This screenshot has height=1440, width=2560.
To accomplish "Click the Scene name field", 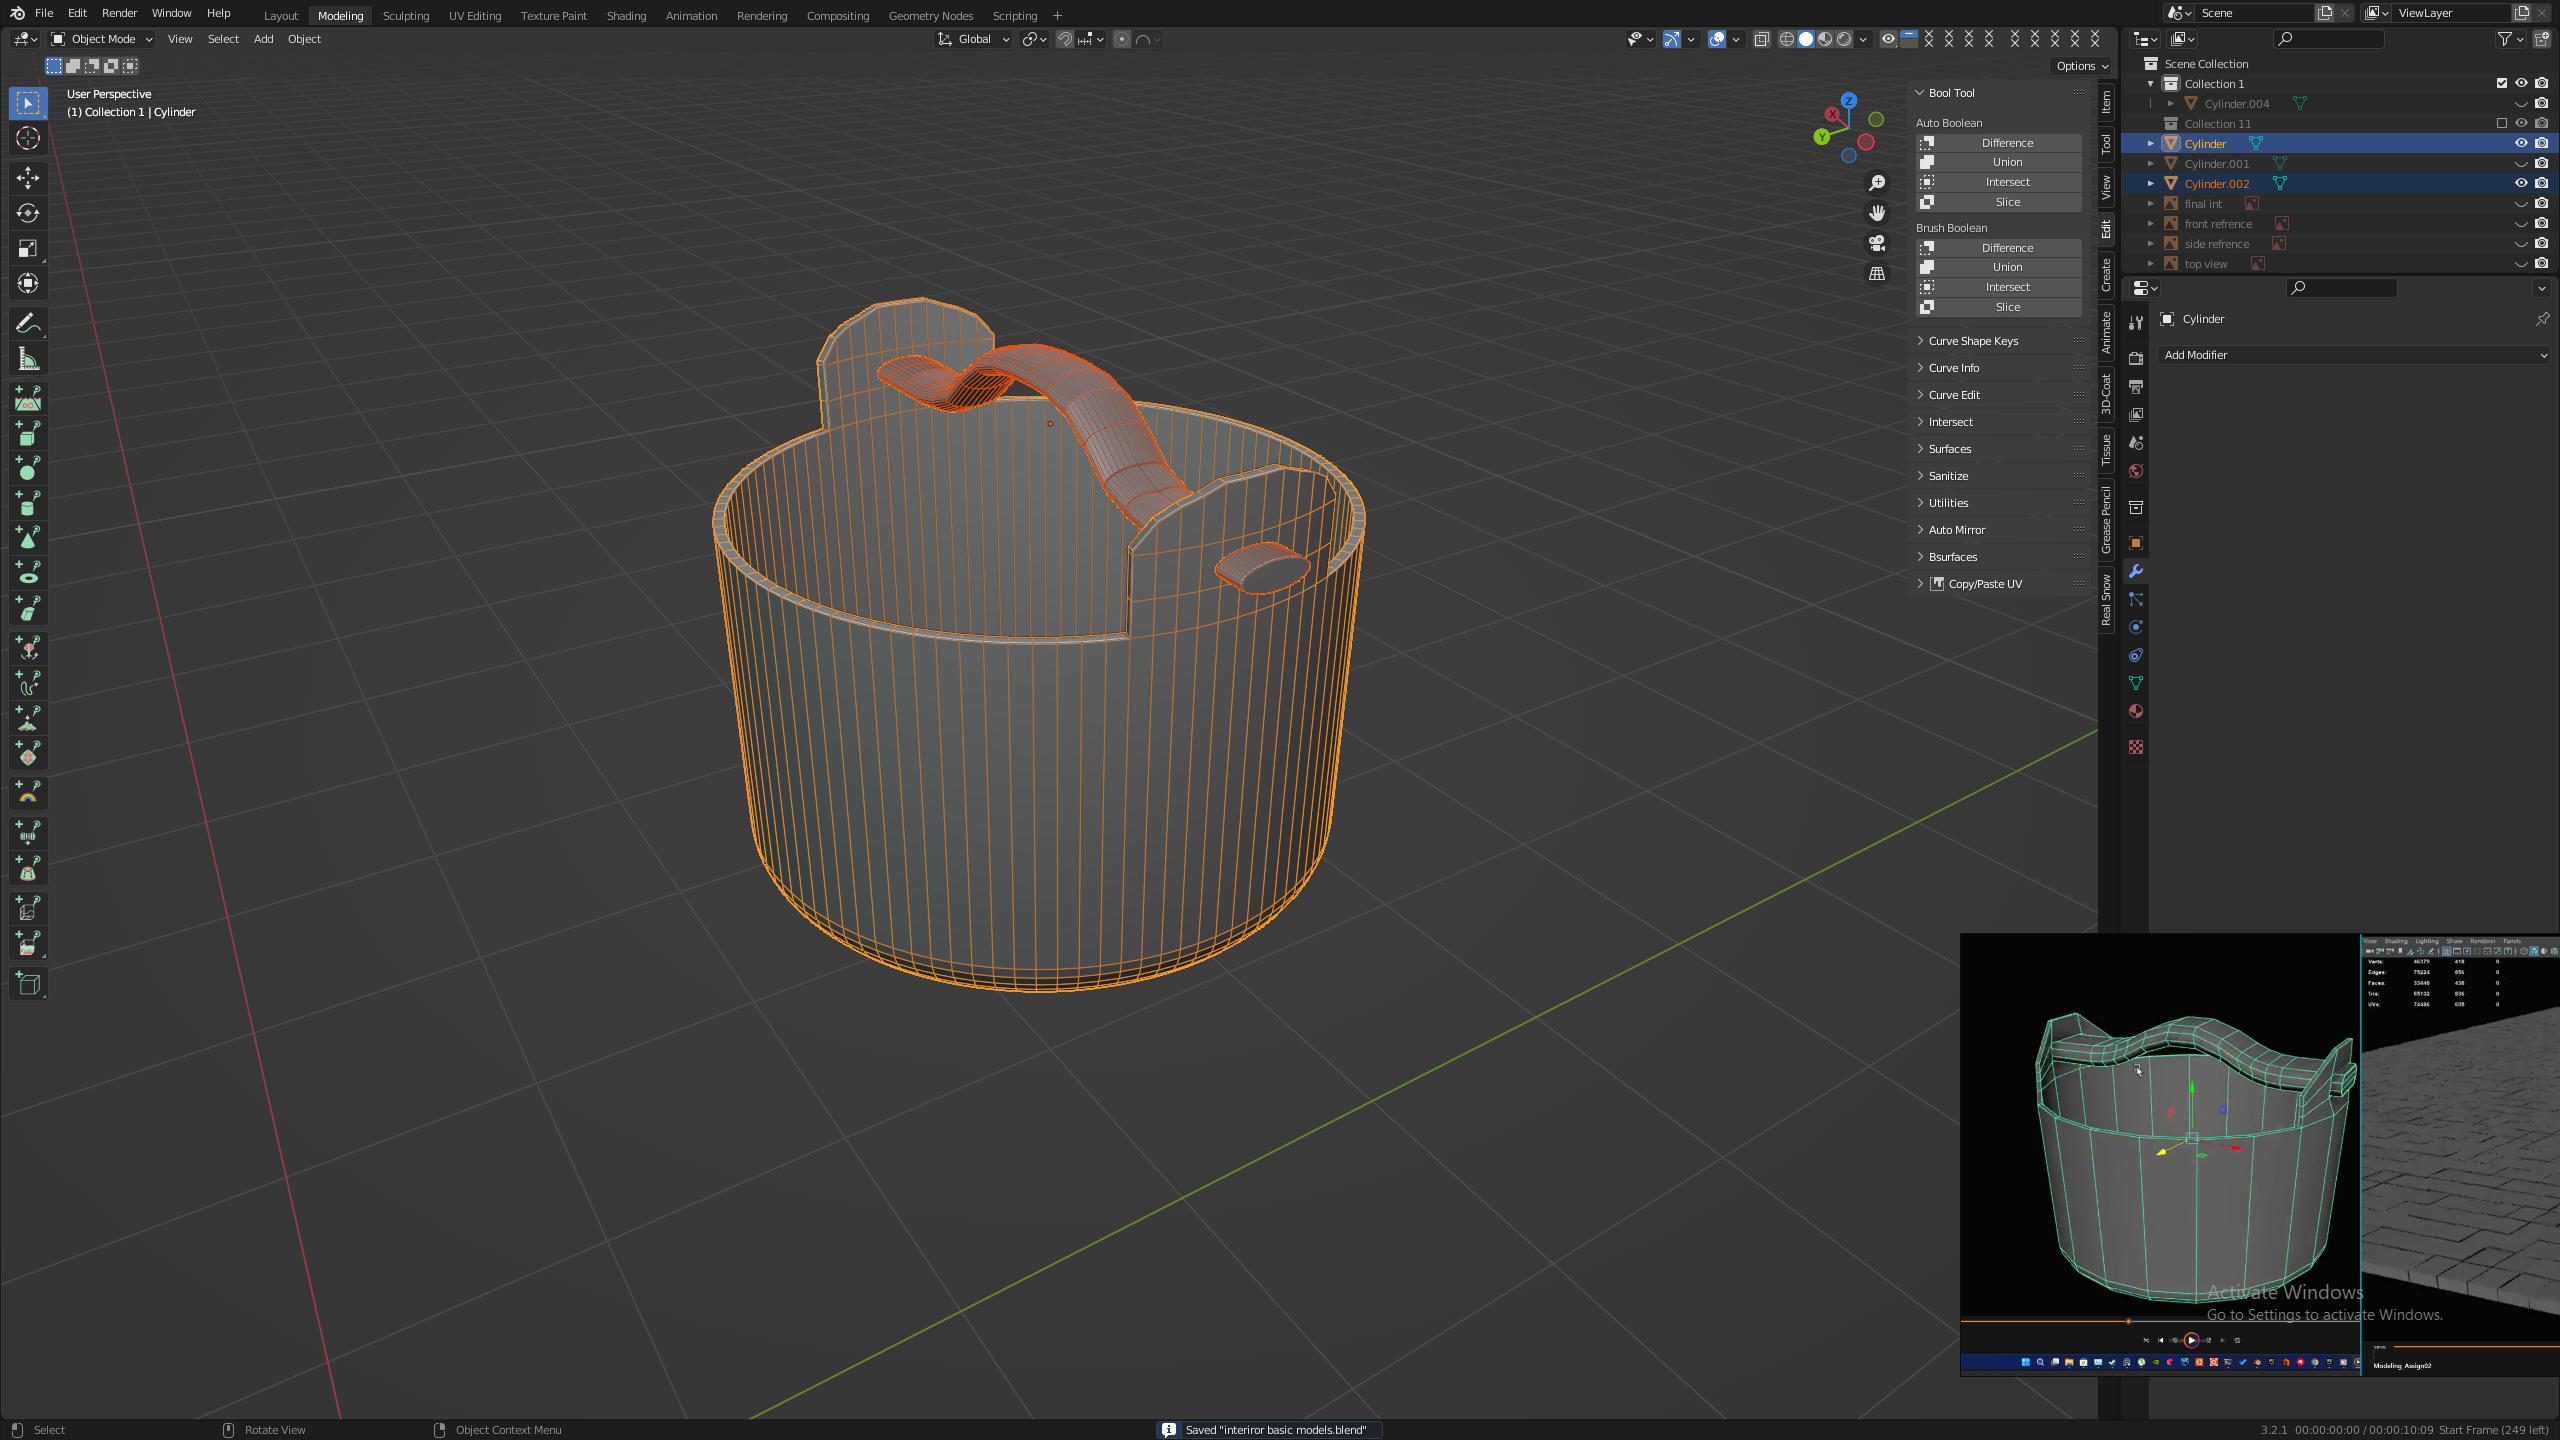I will tap(2254, 13).
